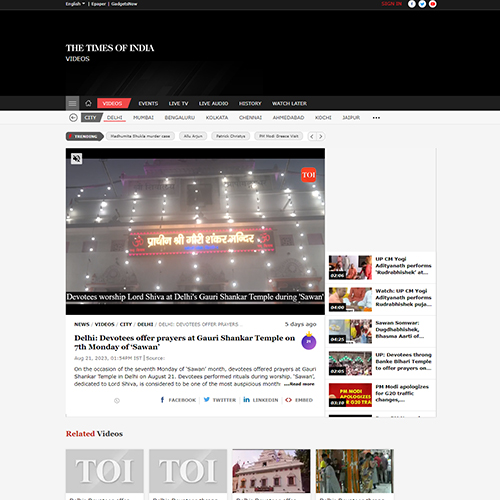Click the TOI logo badge on the video
This screenshot has width=500, height=500.
308,175
